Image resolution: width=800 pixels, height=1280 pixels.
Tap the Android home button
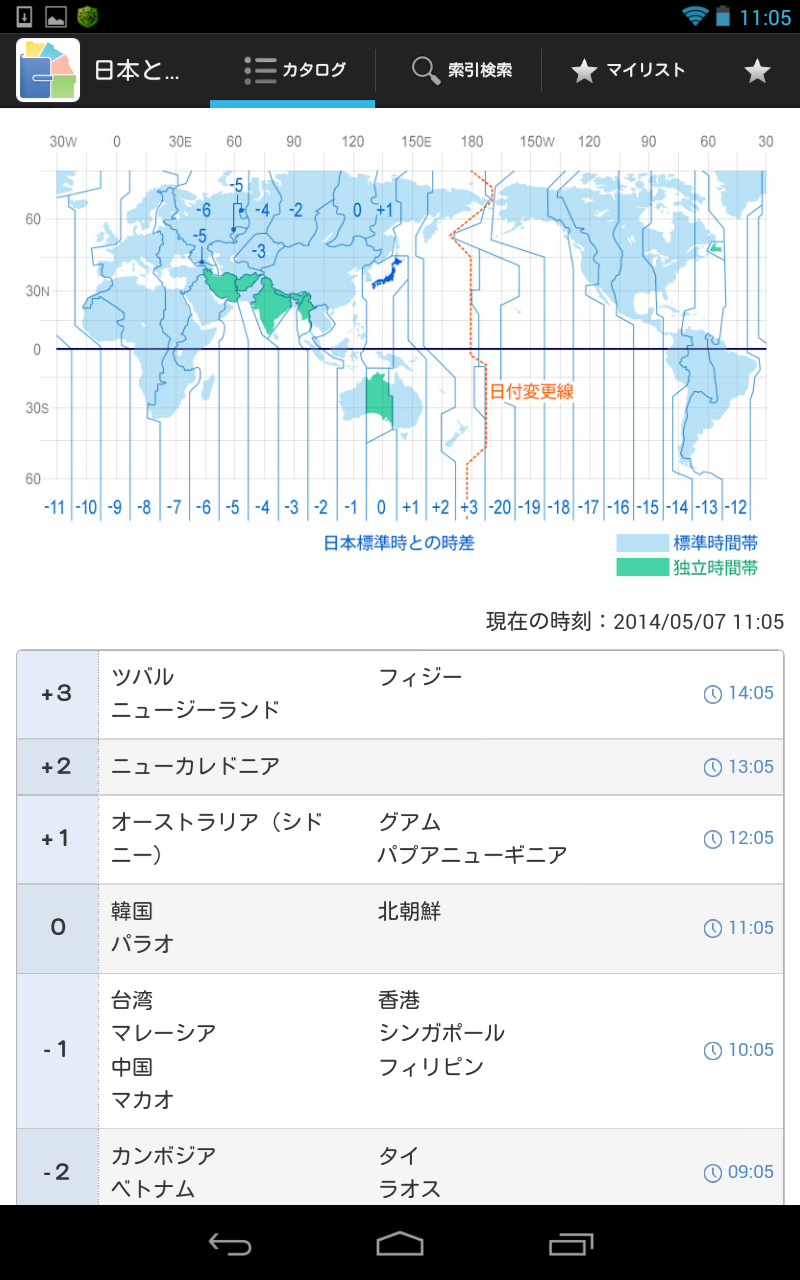coord(400,1243)
